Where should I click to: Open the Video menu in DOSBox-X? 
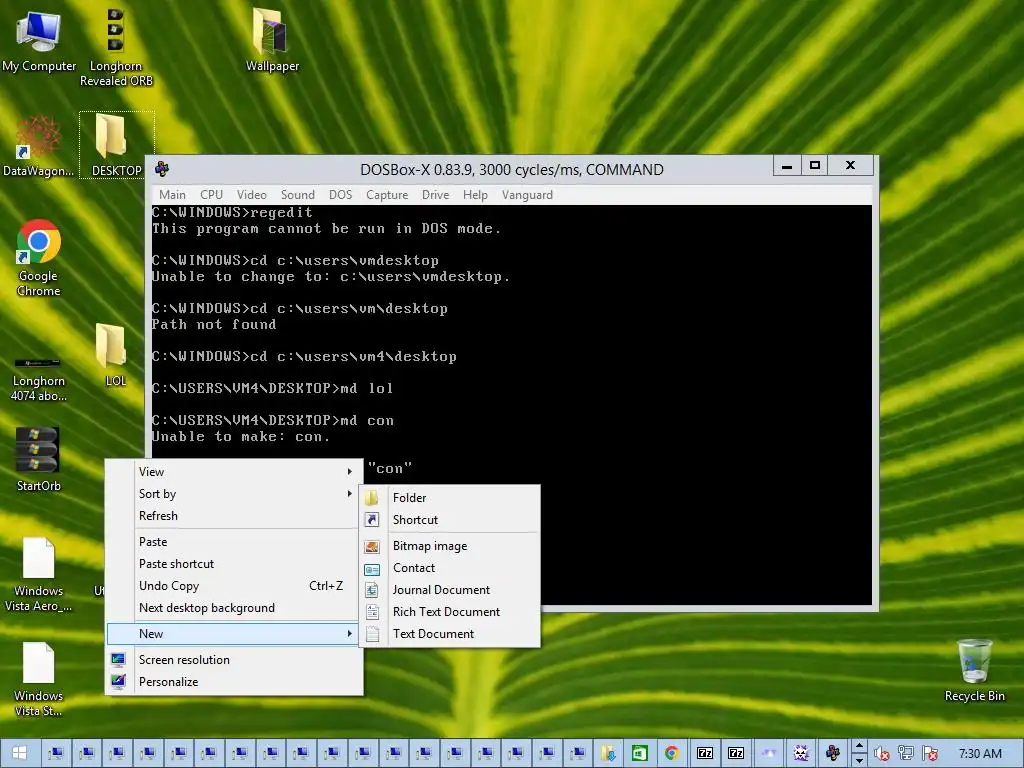[251, 195]
